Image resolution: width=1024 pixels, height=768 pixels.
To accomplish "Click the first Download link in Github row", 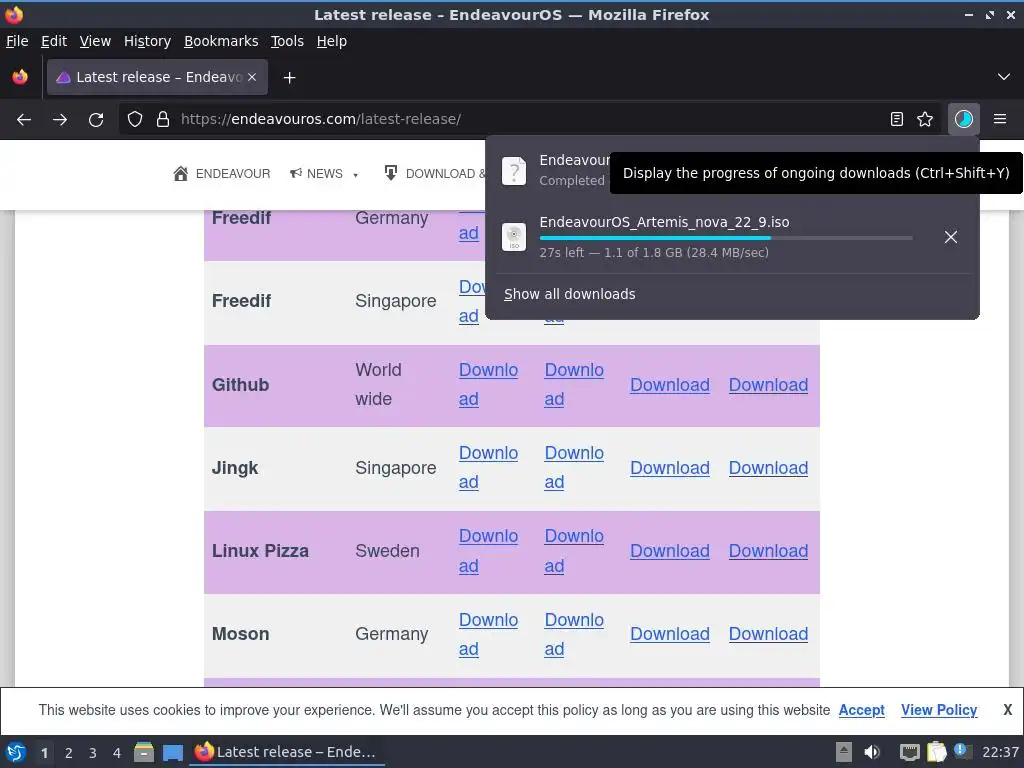I will (x=488, y=385).
